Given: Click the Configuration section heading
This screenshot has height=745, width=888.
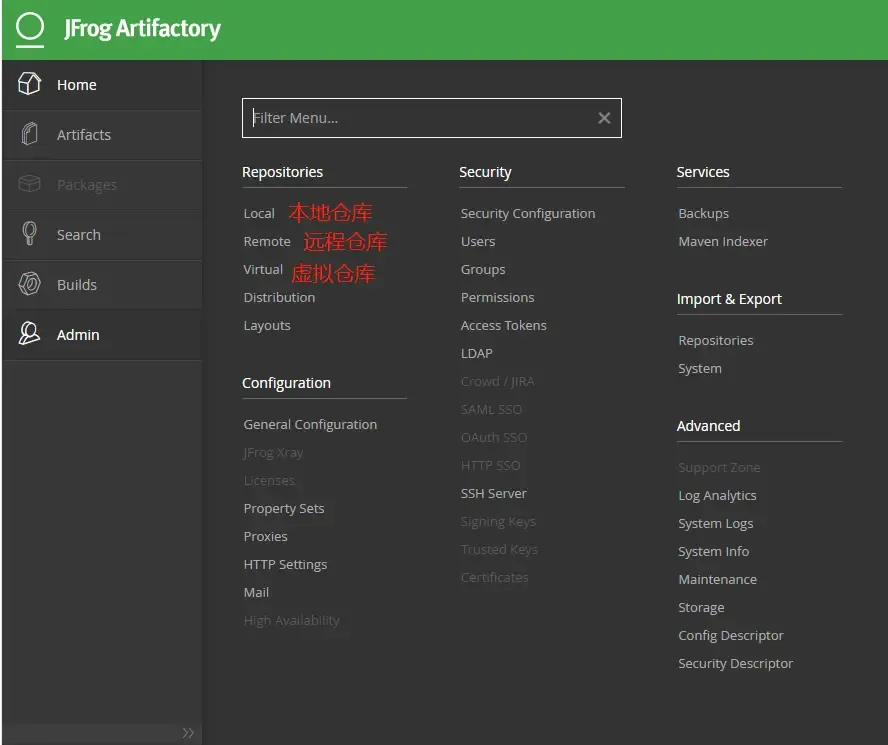Looking at the screenshot, I should pos(287,384).
